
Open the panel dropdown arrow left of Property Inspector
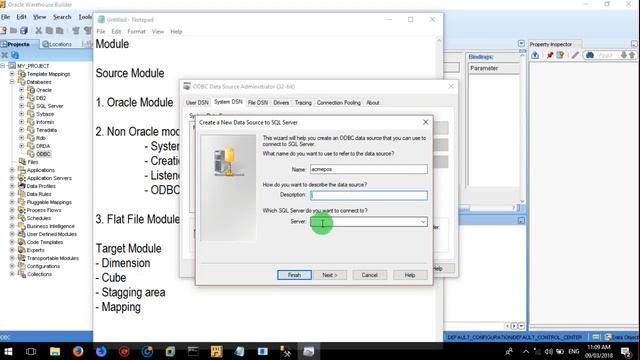pos(521,44)
